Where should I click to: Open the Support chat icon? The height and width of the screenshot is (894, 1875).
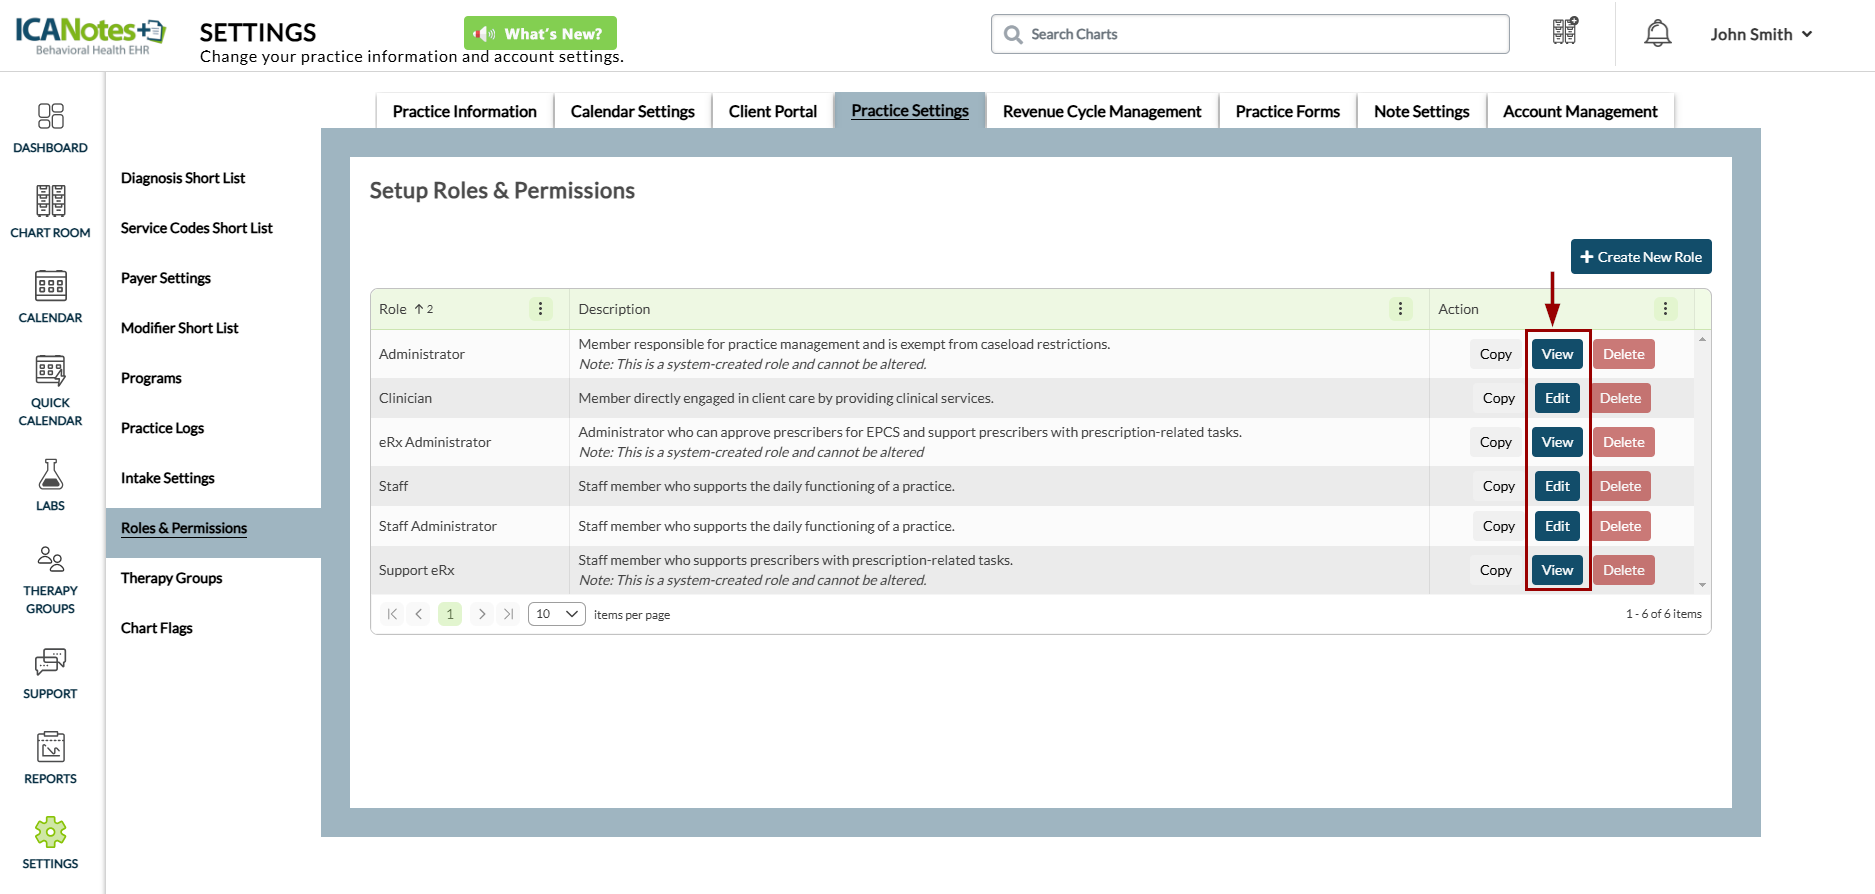(50, 663)
